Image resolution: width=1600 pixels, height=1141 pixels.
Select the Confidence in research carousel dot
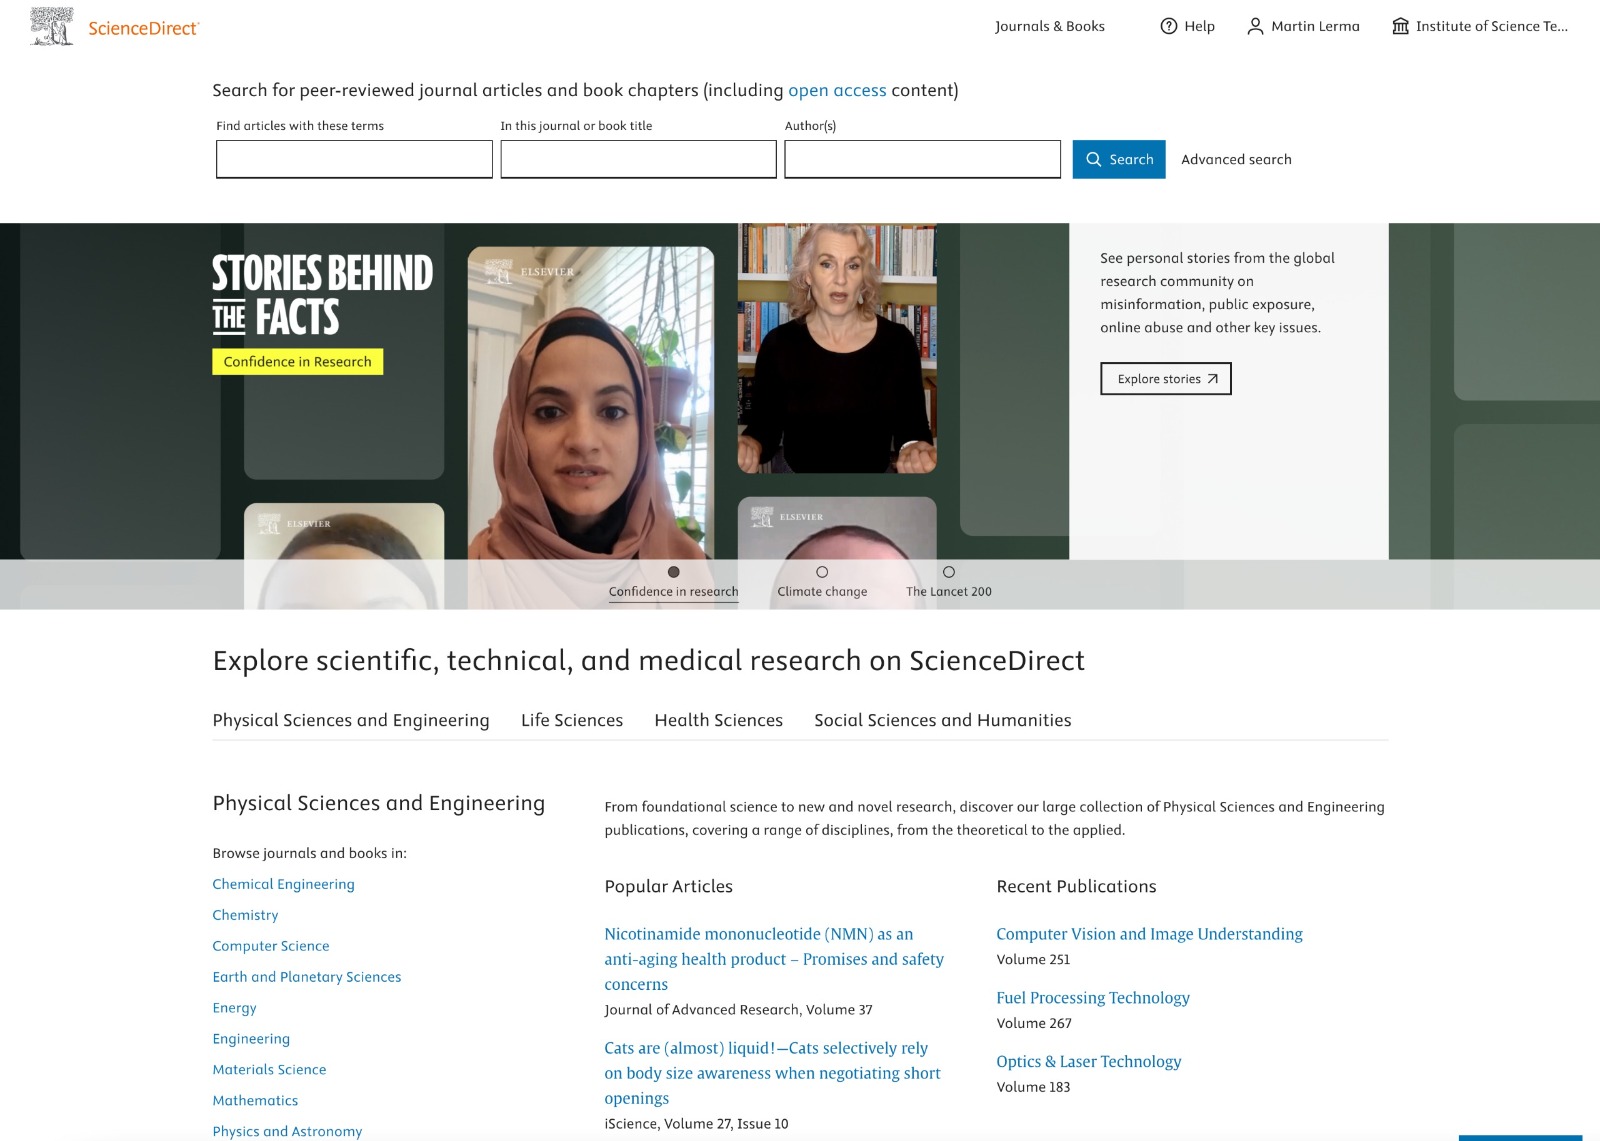(x=673, y=572)
